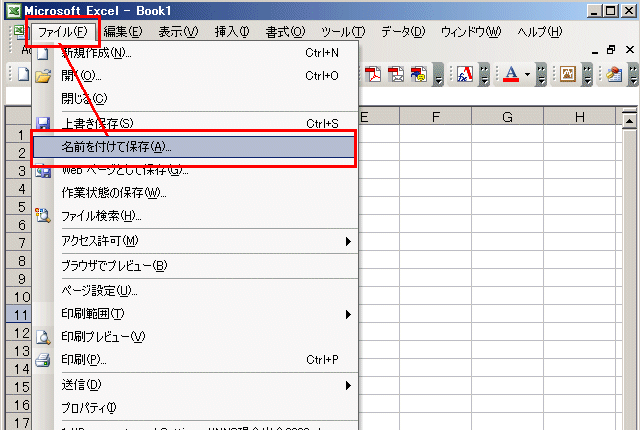The image size is (640, 430).
Task: Select row 5 header
Action: click(19, 207)
